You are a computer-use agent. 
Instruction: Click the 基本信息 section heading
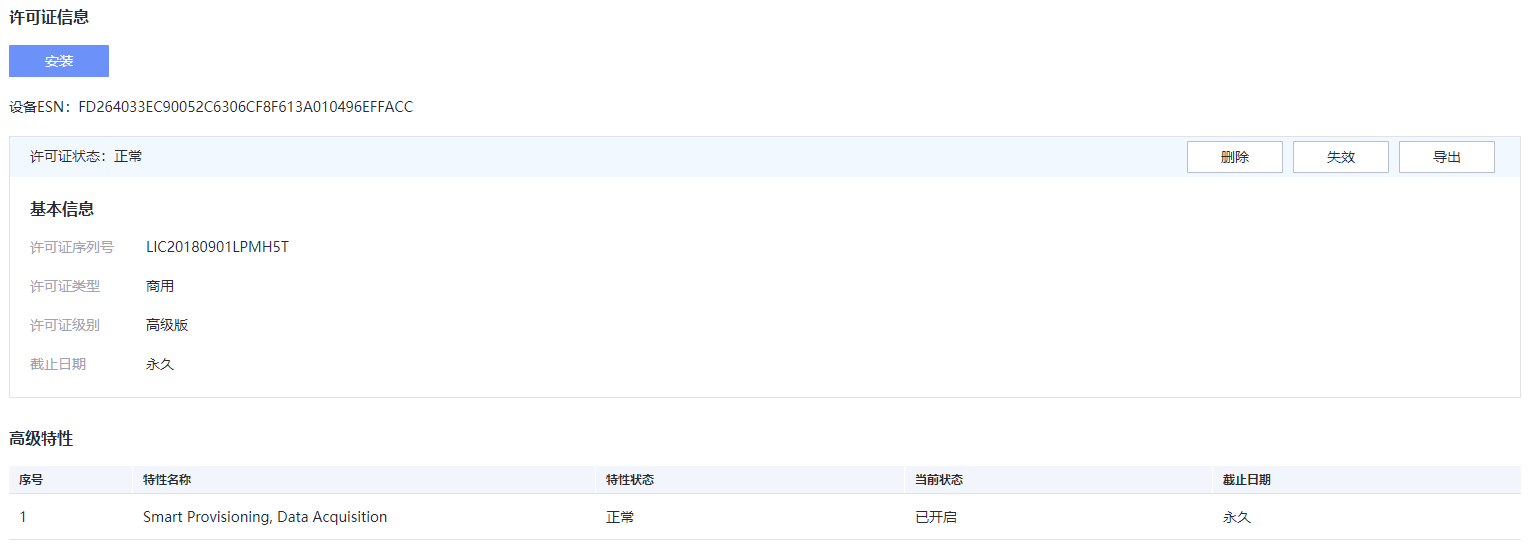pos(62,209)
